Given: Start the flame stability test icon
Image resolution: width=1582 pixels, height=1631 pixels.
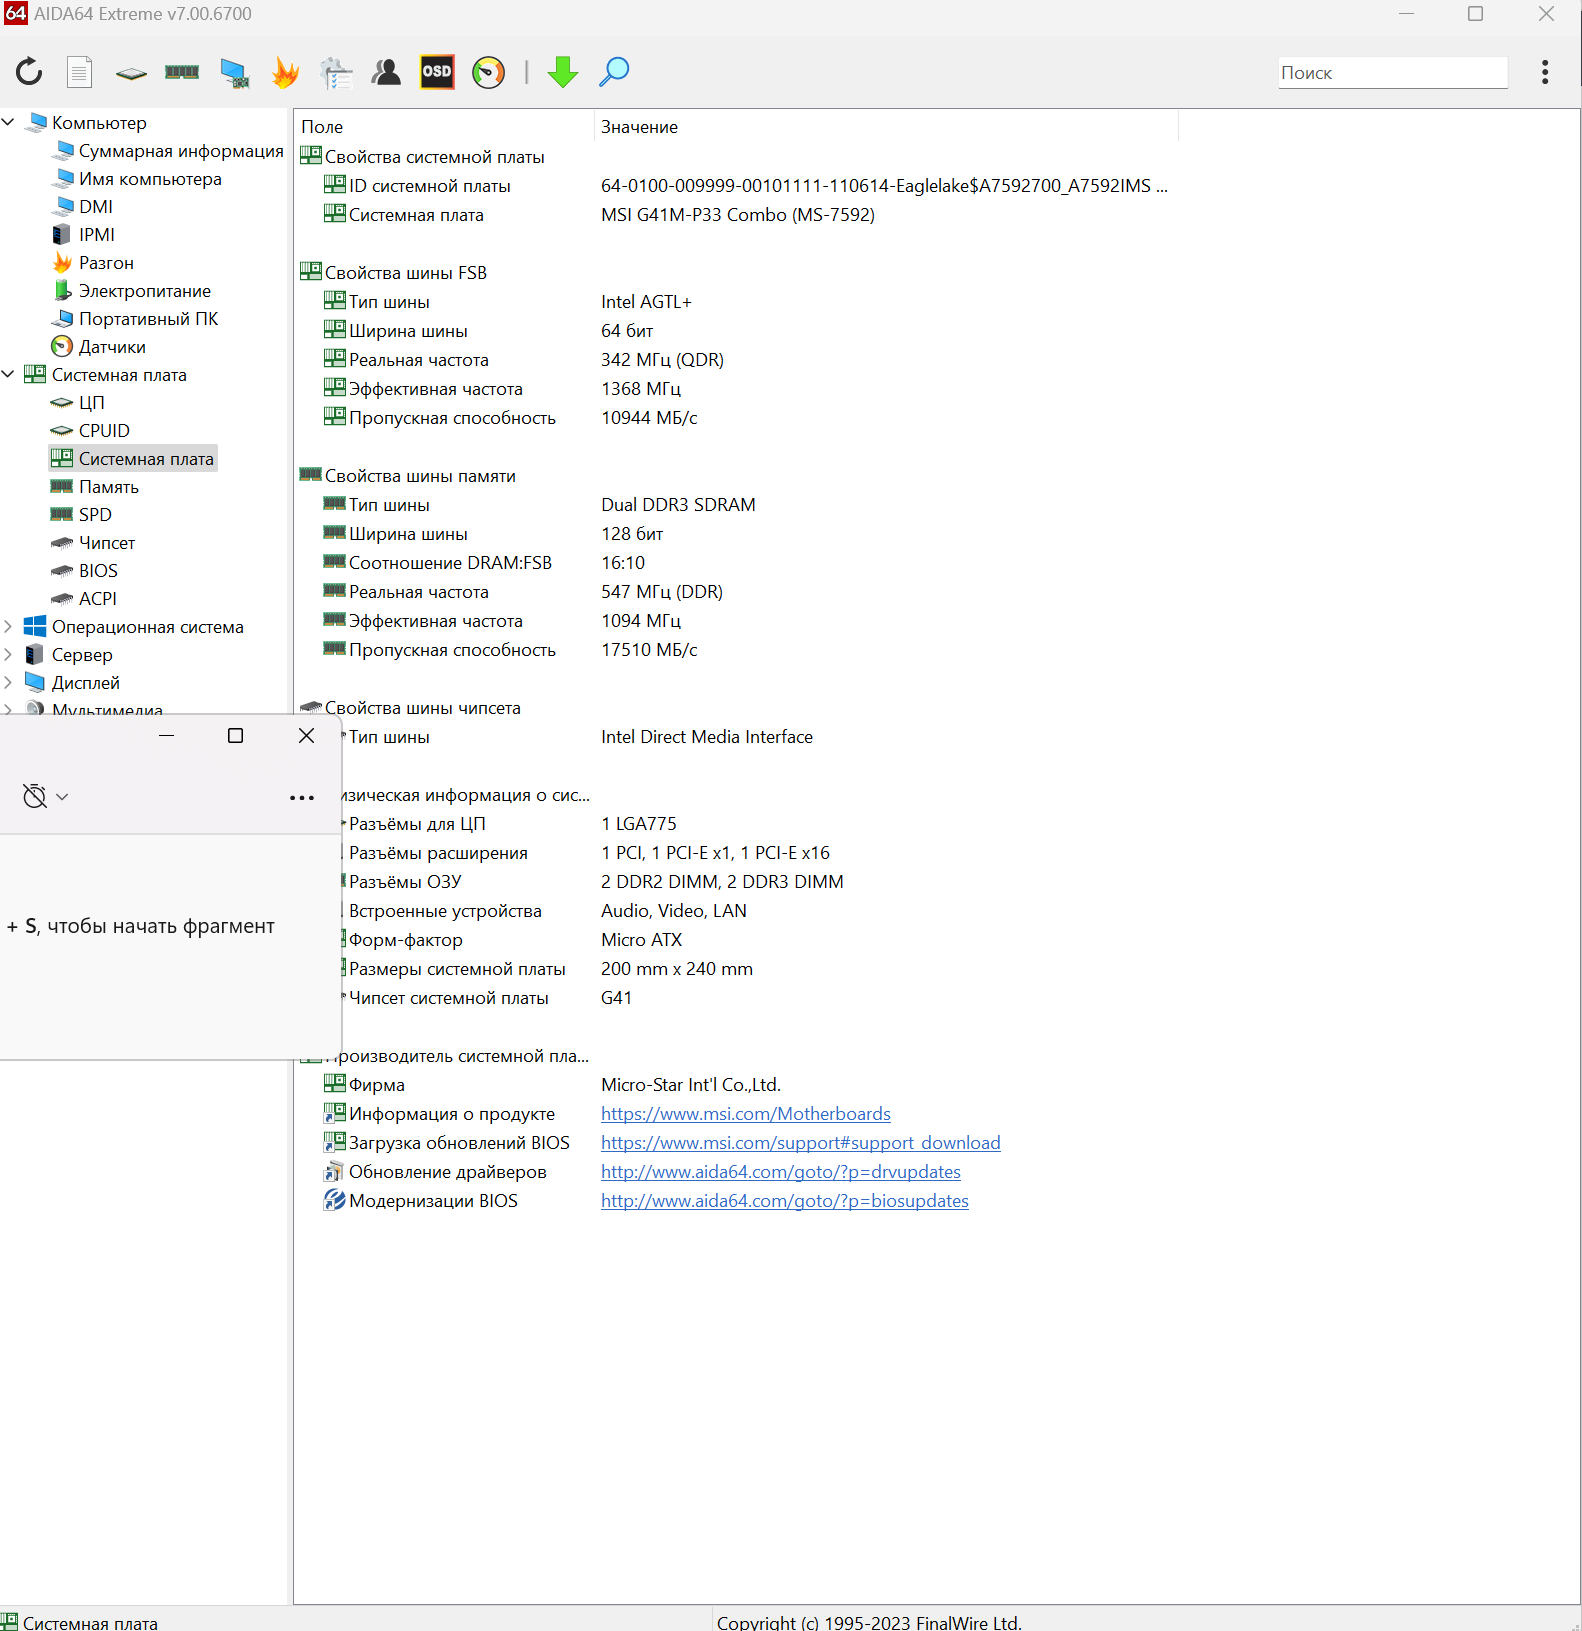Looking at the screenshot, I should pyautogui.click(x=286, y=72).
